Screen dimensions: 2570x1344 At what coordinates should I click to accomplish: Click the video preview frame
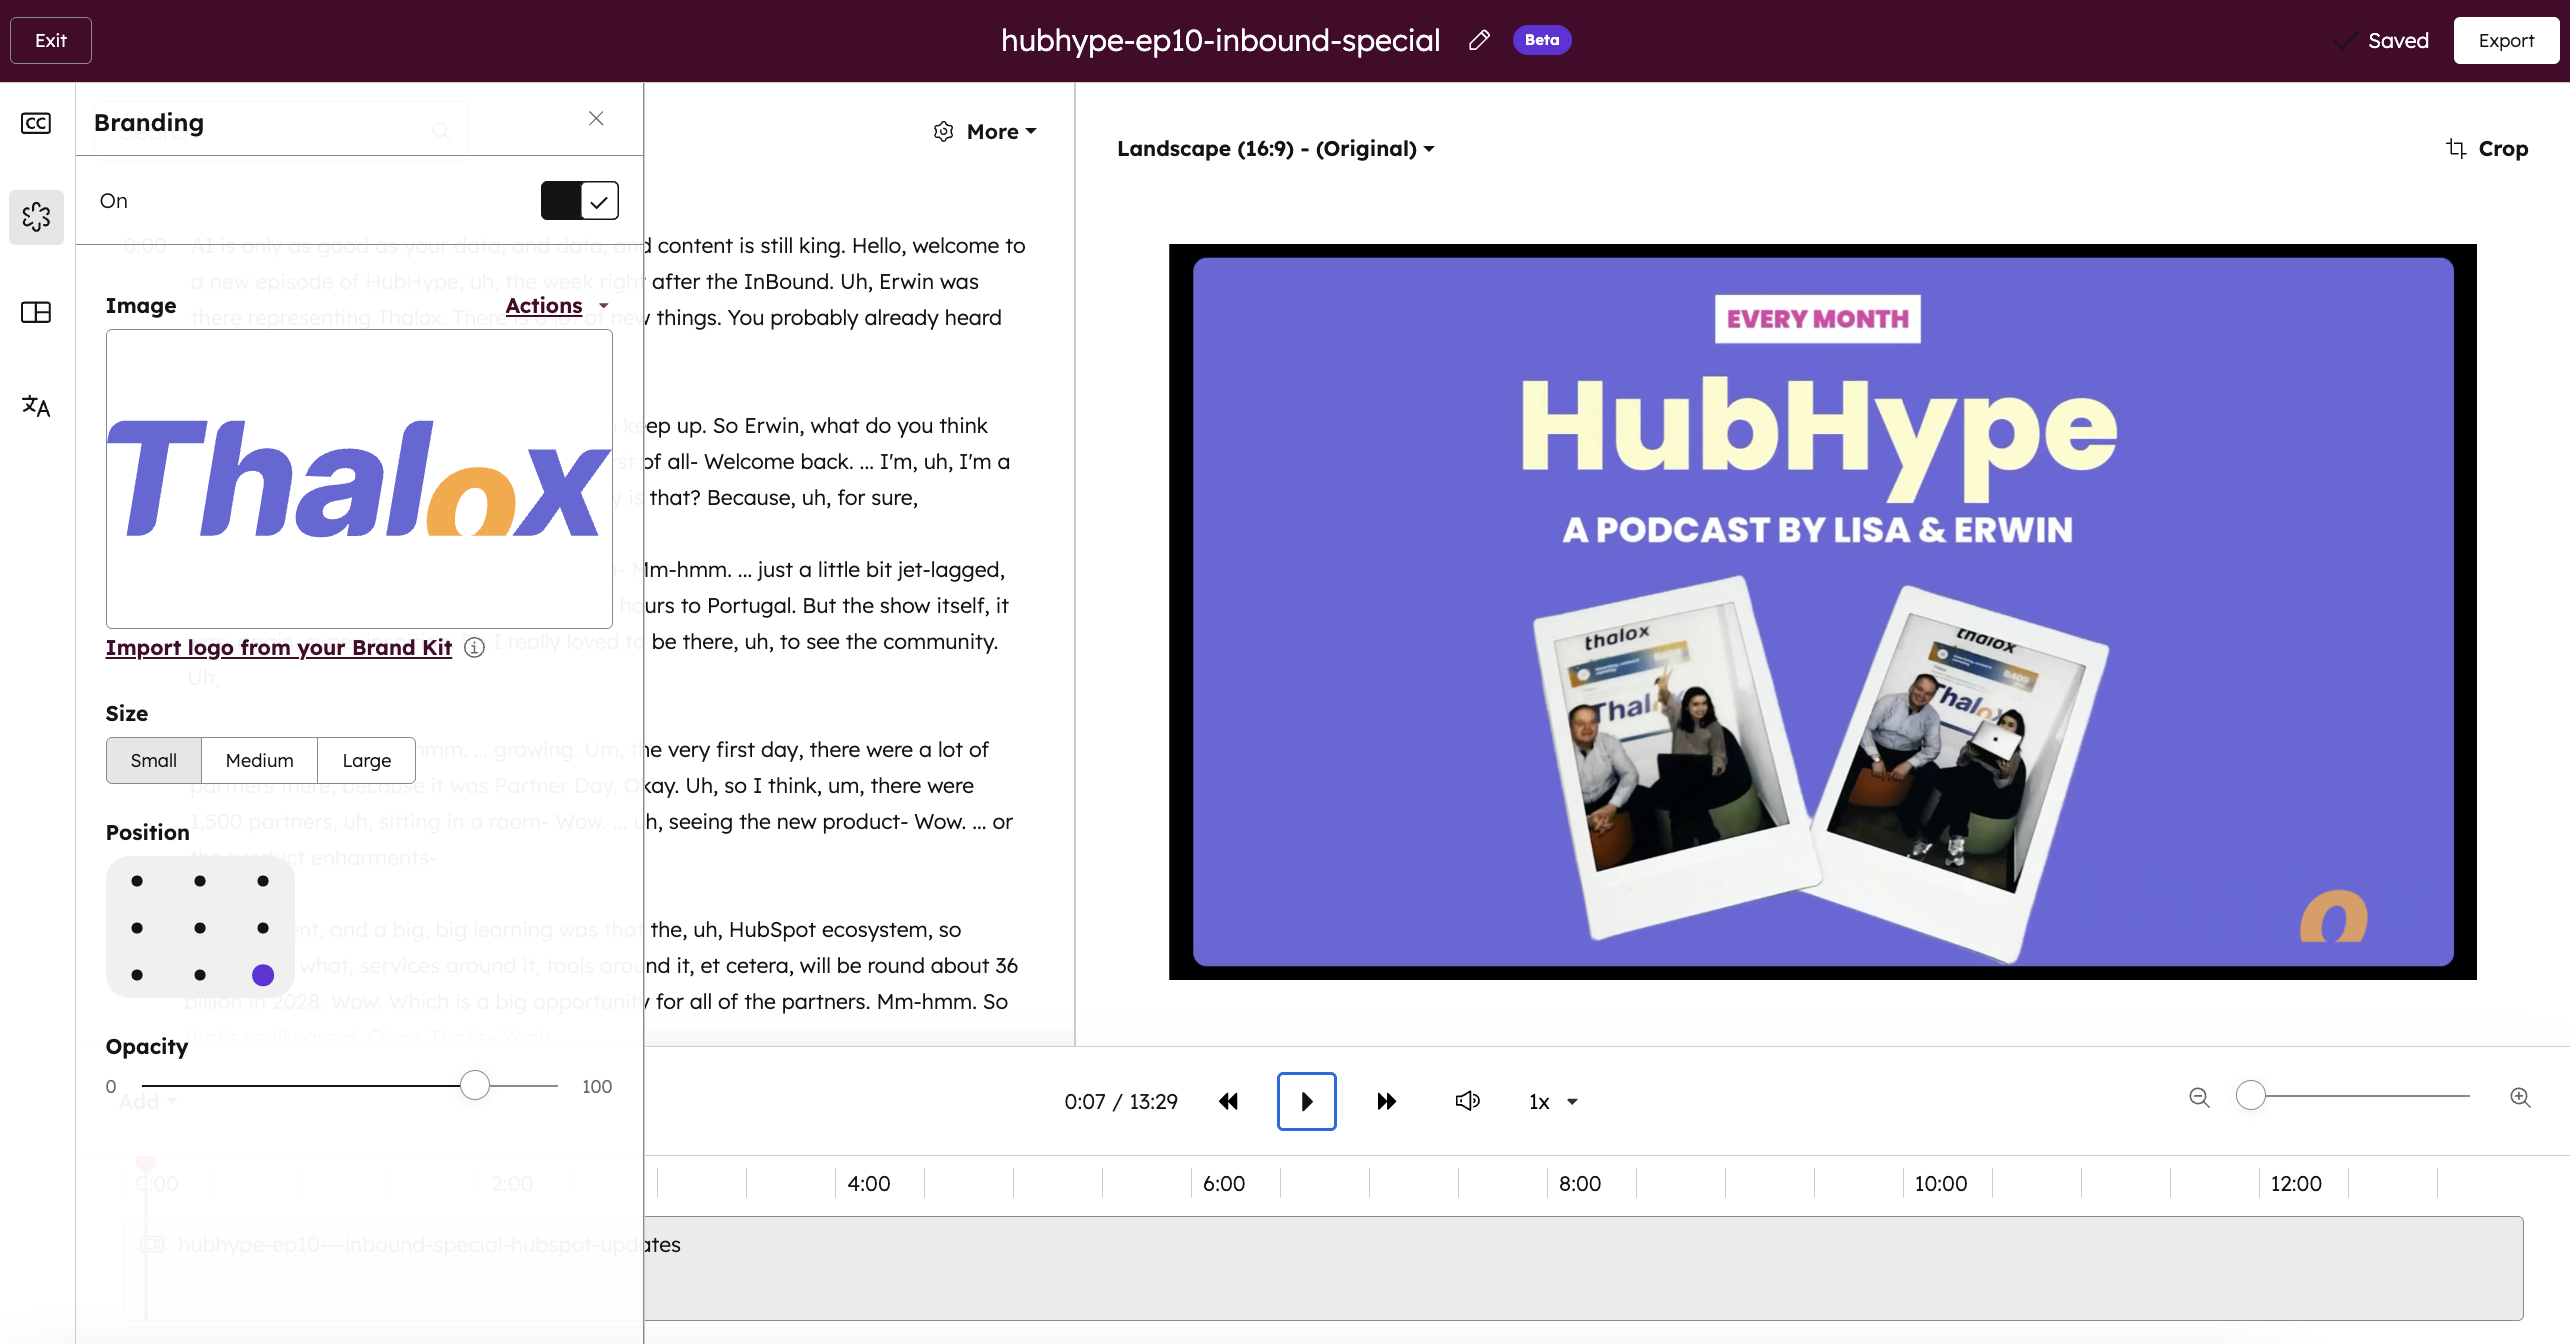pyautogui.click(x=1823, y=612)
